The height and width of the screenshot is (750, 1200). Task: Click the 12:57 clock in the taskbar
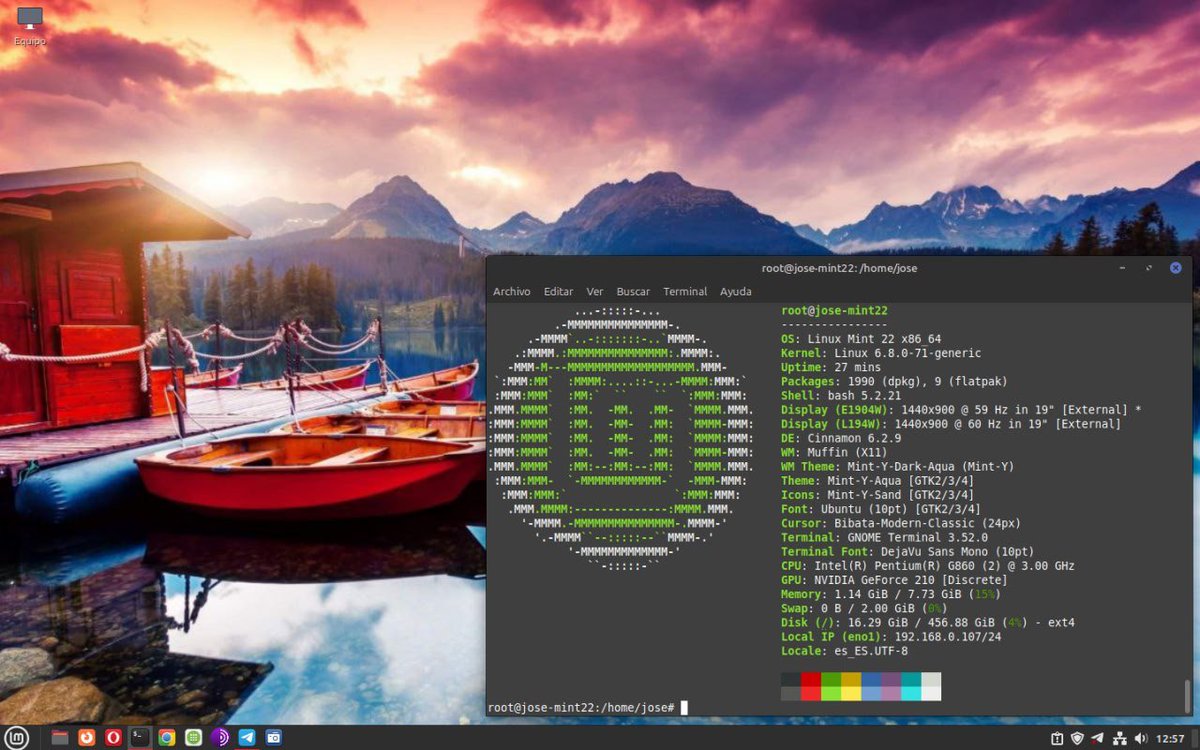pos(1170,740)
